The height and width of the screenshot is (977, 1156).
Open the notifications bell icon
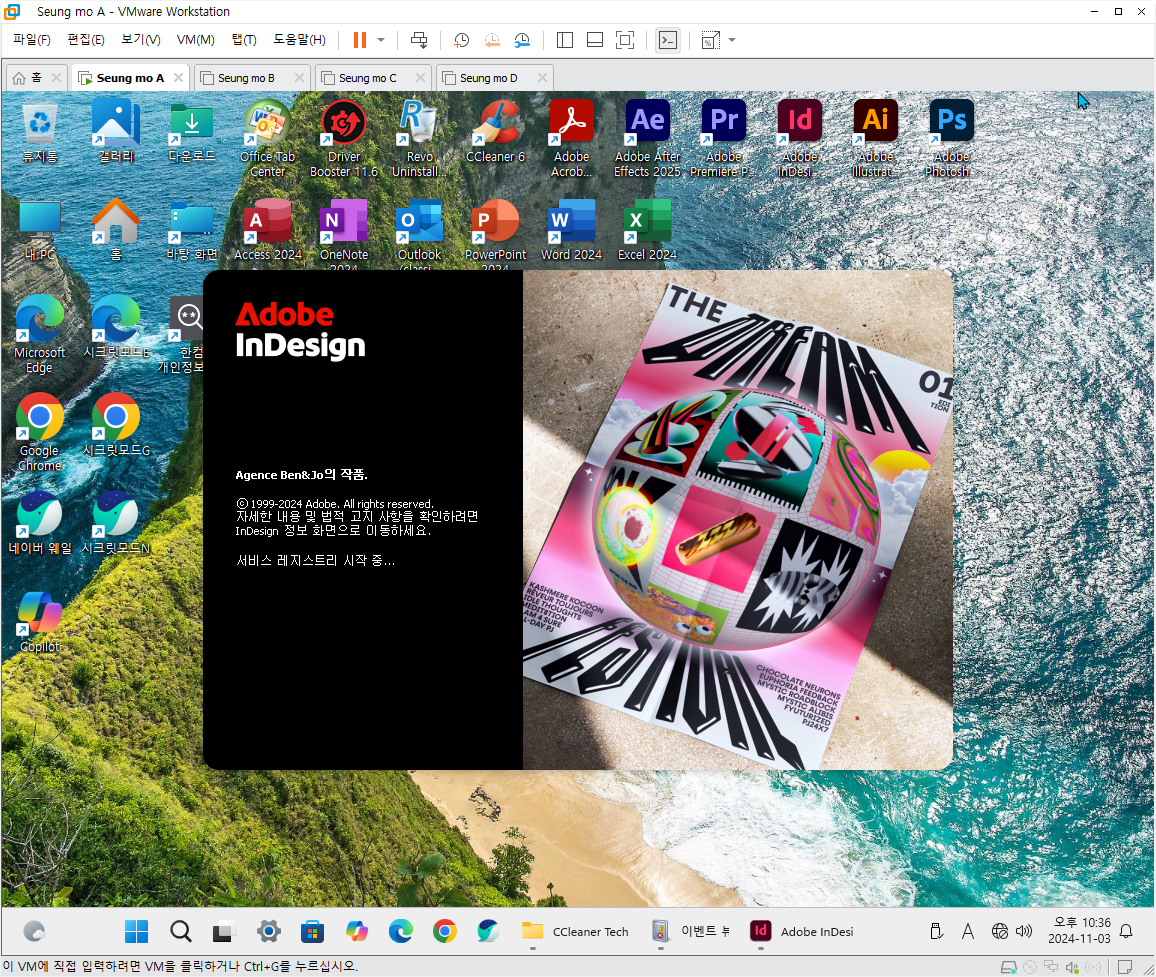pyautogui.click(x=1126, y=931)
